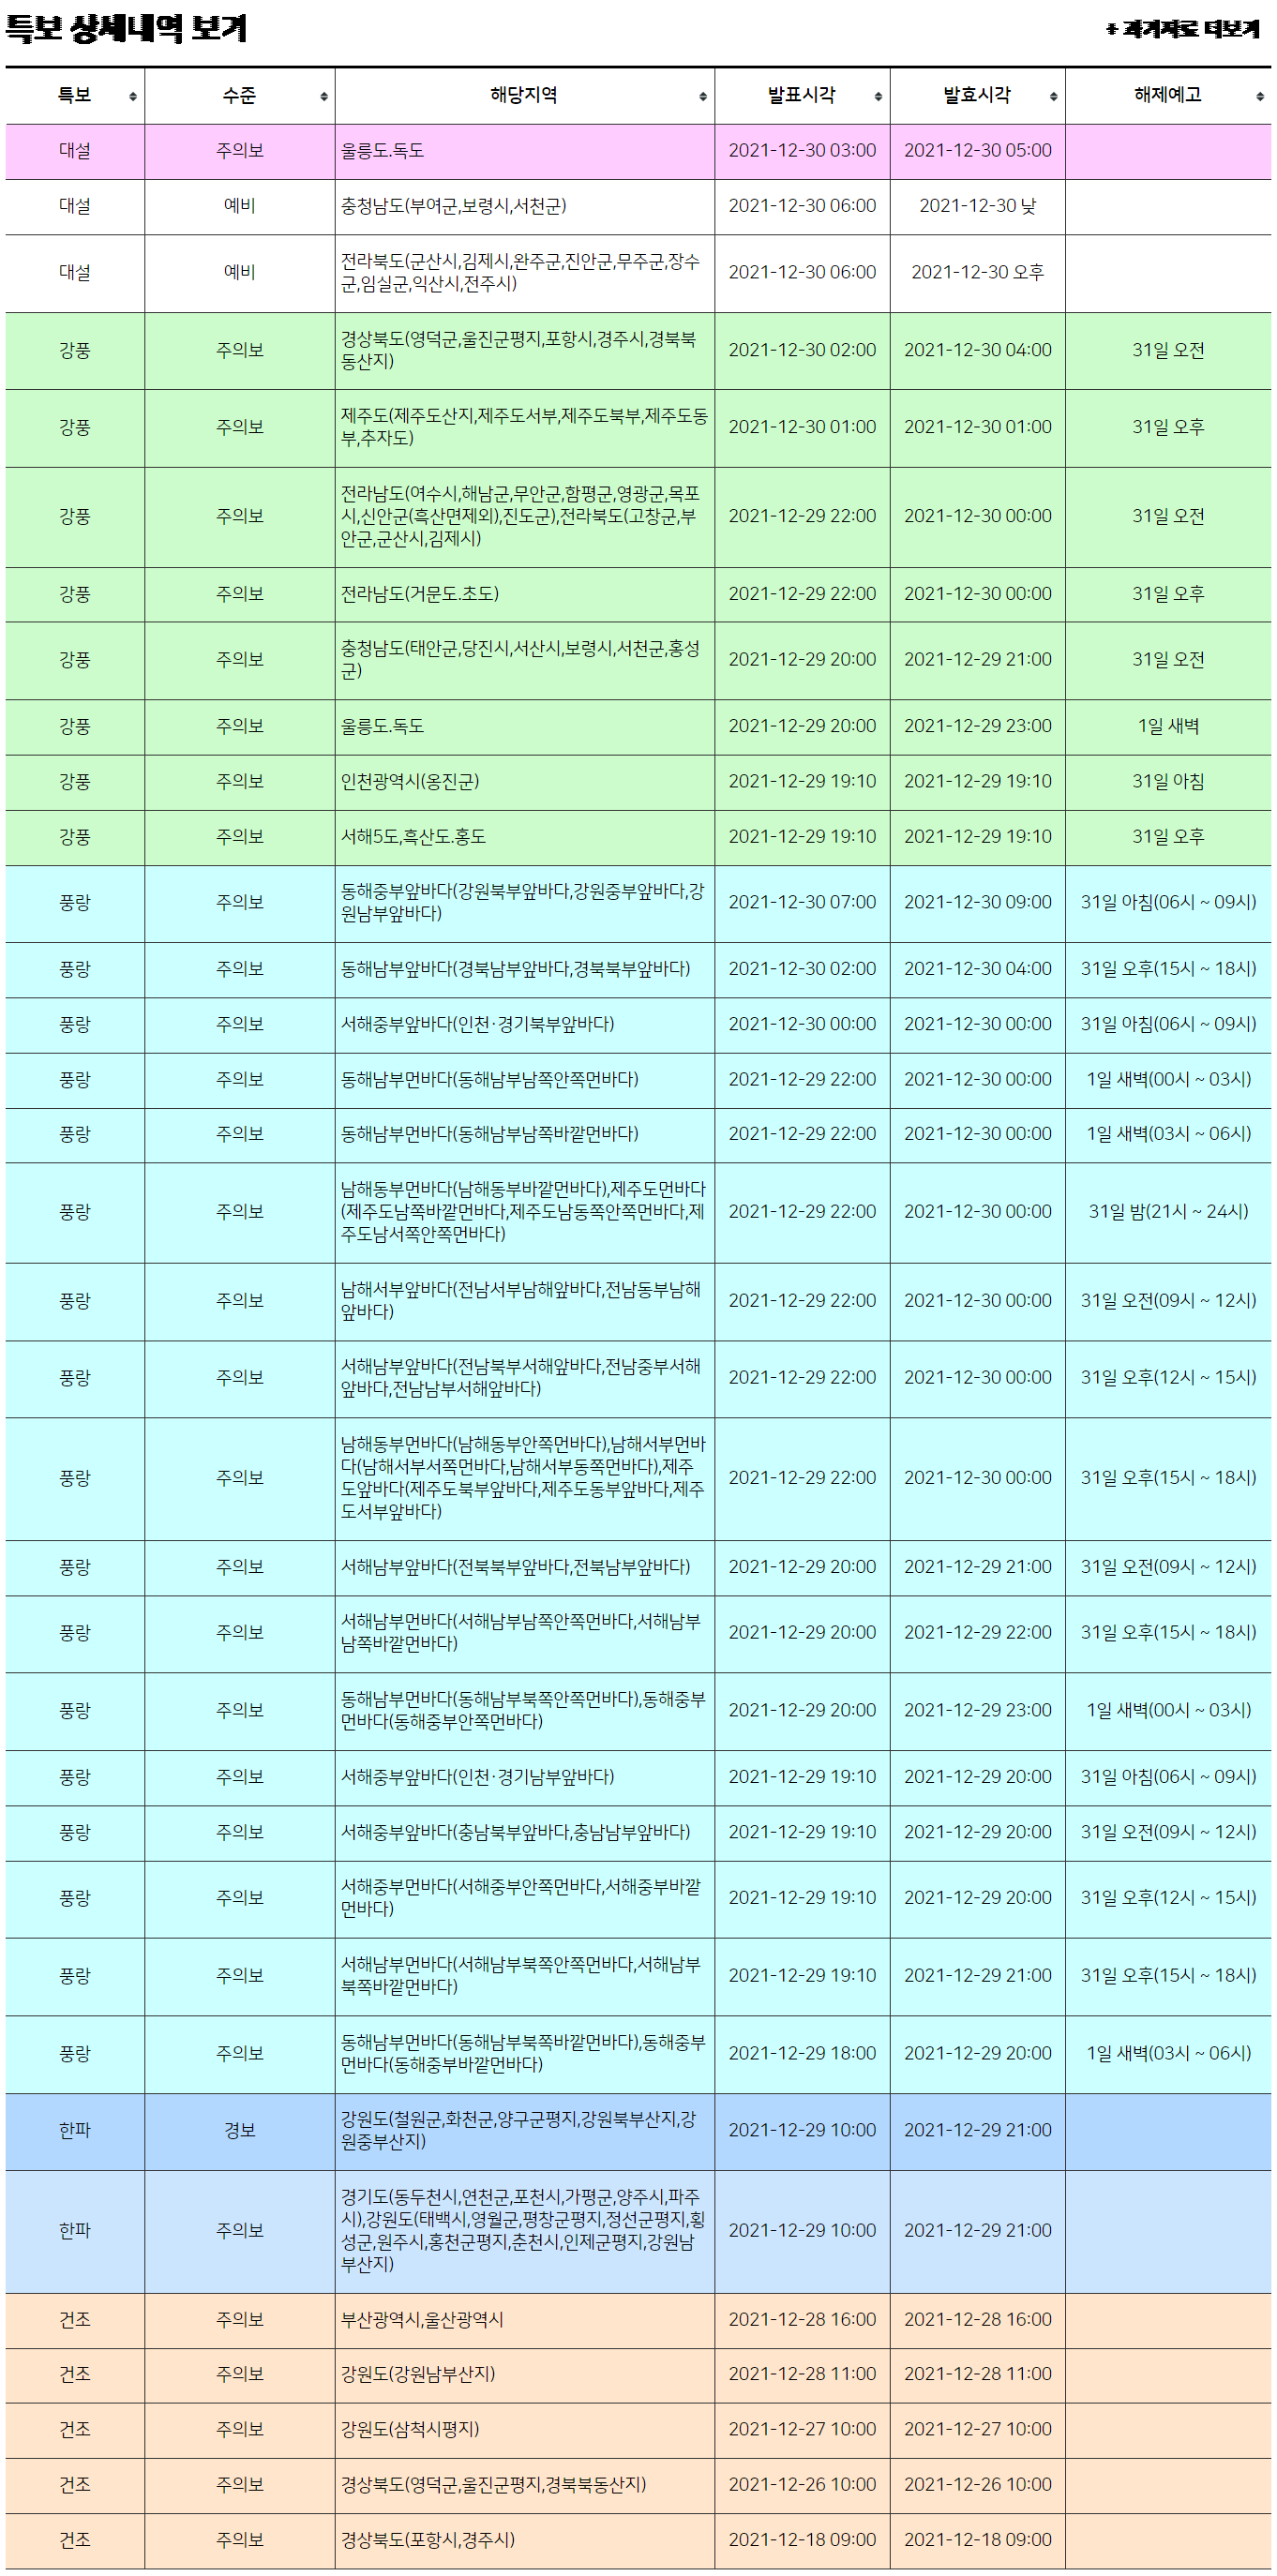
Task: Select the 강원도(철원군,화천군,양구군평지…) 한파 경보 cell
Action: coord(525,2132)
